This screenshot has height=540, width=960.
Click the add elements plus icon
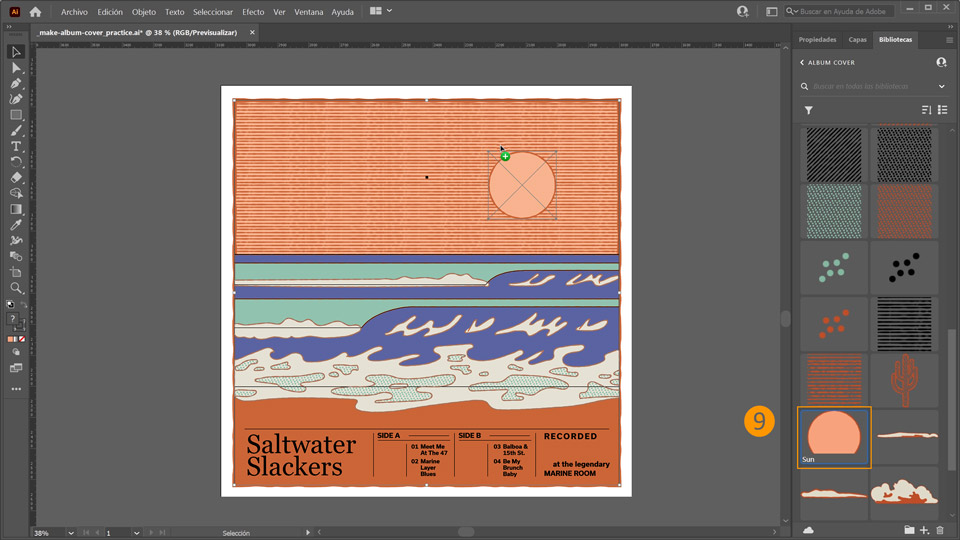(x=924, y=530)
